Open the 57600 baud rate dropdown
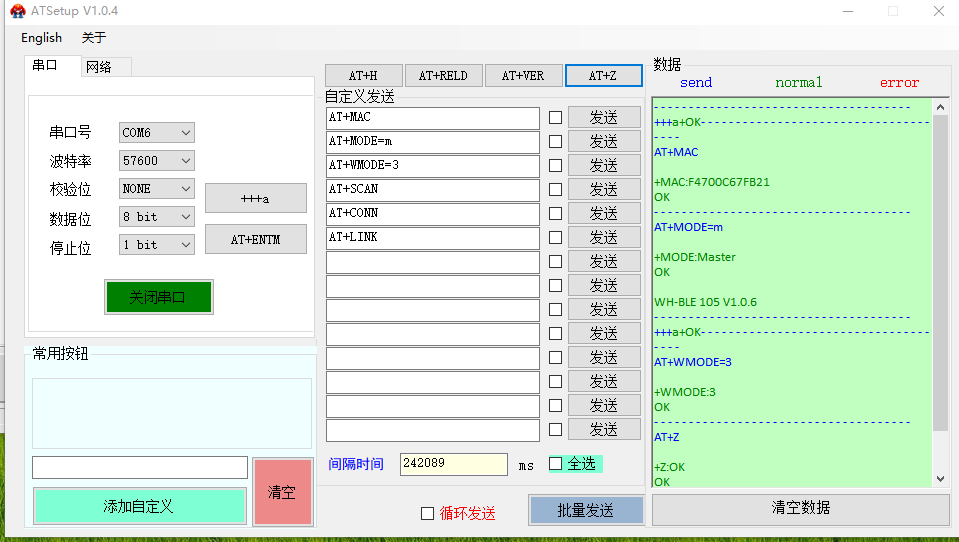 pyautogui.click(x=156, y=161)
